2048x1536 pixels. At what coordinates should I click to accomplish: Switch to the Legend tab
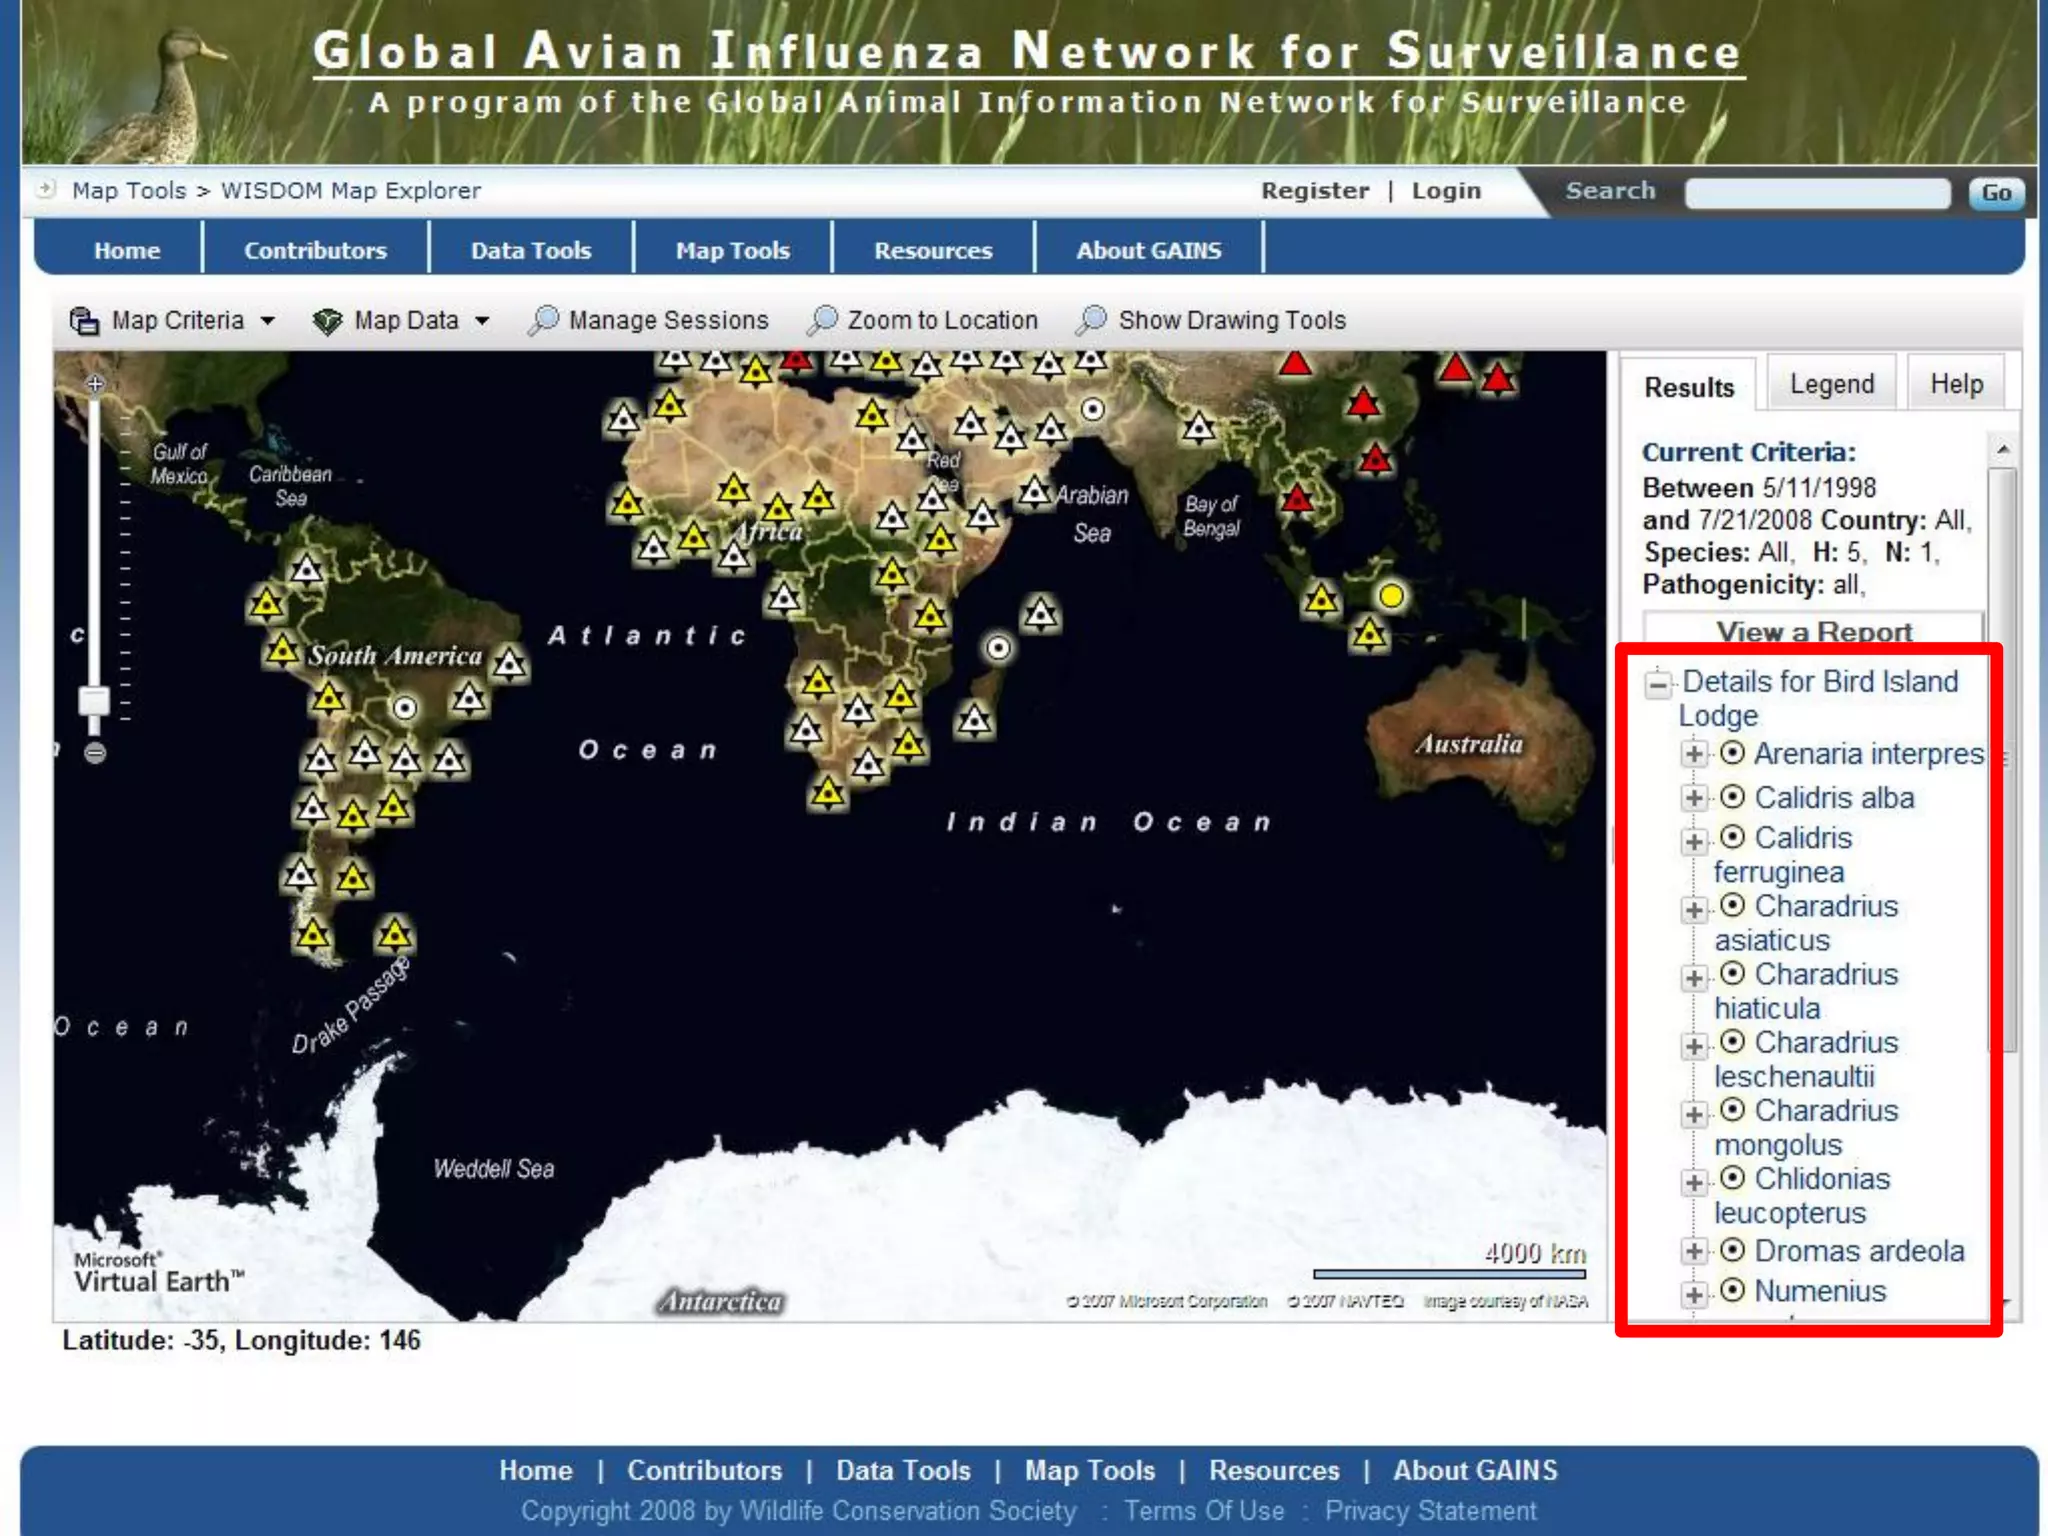pos(1831,384)
